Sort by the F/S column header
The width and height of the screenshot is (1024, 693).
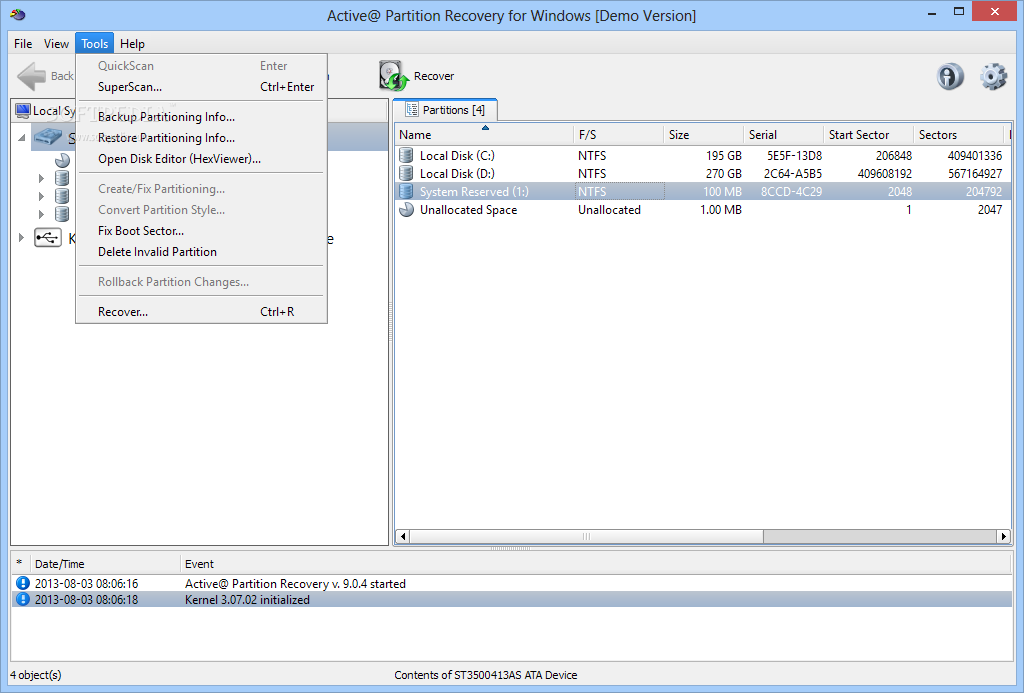point(618,135)
